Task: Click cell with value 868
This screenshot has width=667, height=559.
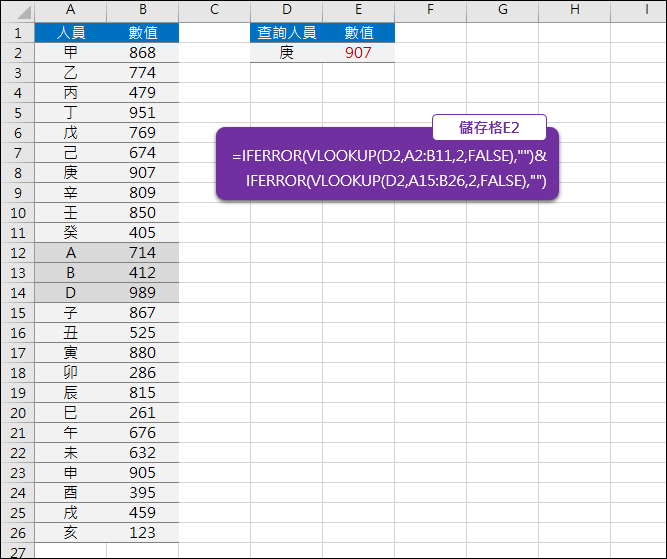Action: [x=143, y=53]
